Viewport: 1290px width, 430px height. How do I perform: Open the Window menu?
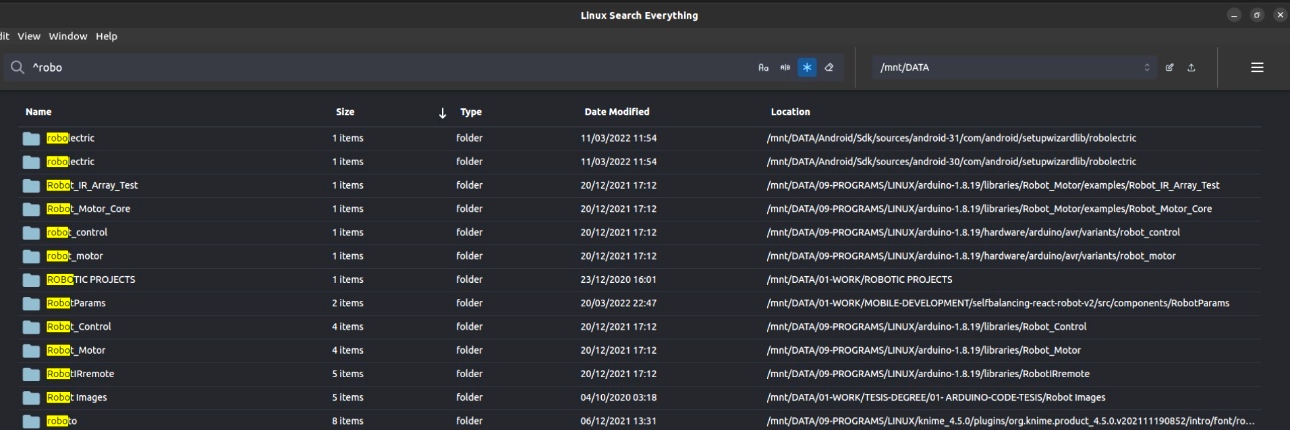coord(68,36)
